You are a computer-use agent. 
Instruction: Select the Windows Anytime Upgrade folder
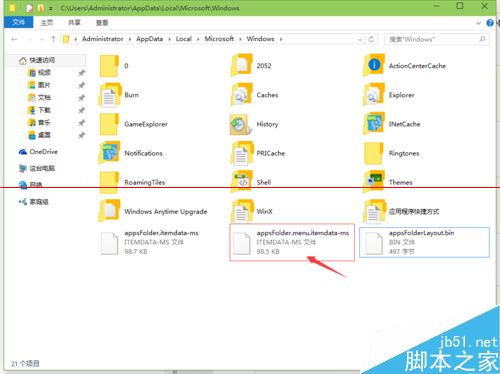click(153, 211)
